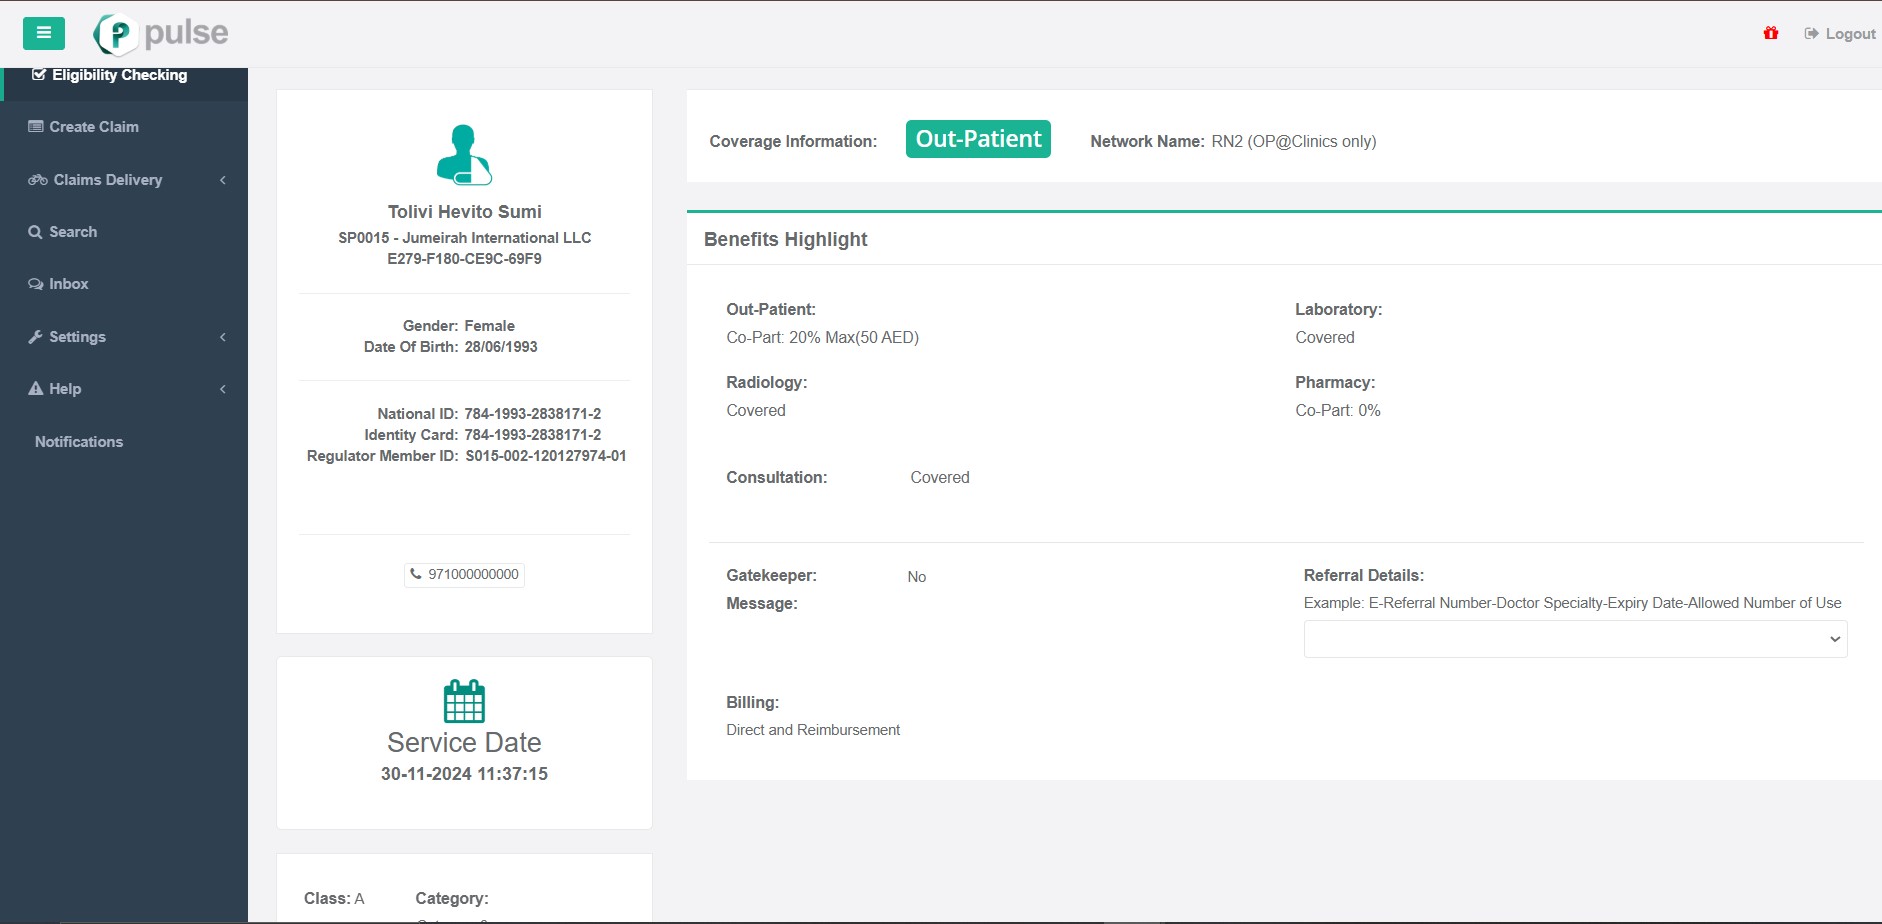Click the Pulse logo
The image size is (1882, 924).
coord(162,34)
